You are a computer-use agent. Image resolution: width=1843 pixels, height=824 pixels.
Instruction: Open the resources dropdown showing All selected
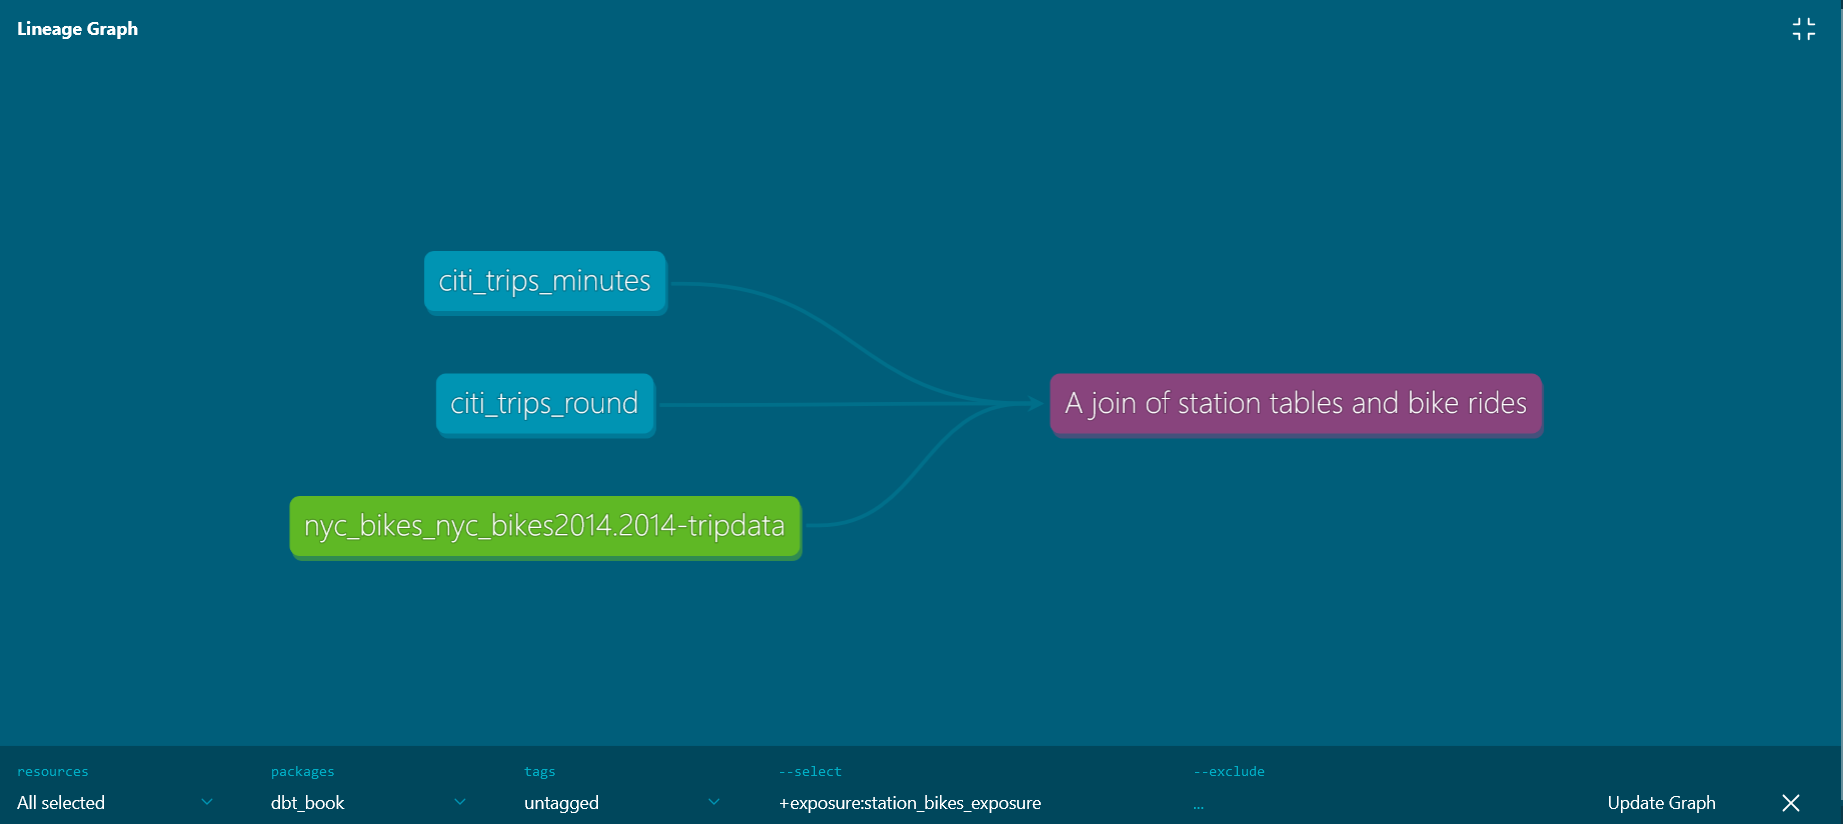pos(115,803)
